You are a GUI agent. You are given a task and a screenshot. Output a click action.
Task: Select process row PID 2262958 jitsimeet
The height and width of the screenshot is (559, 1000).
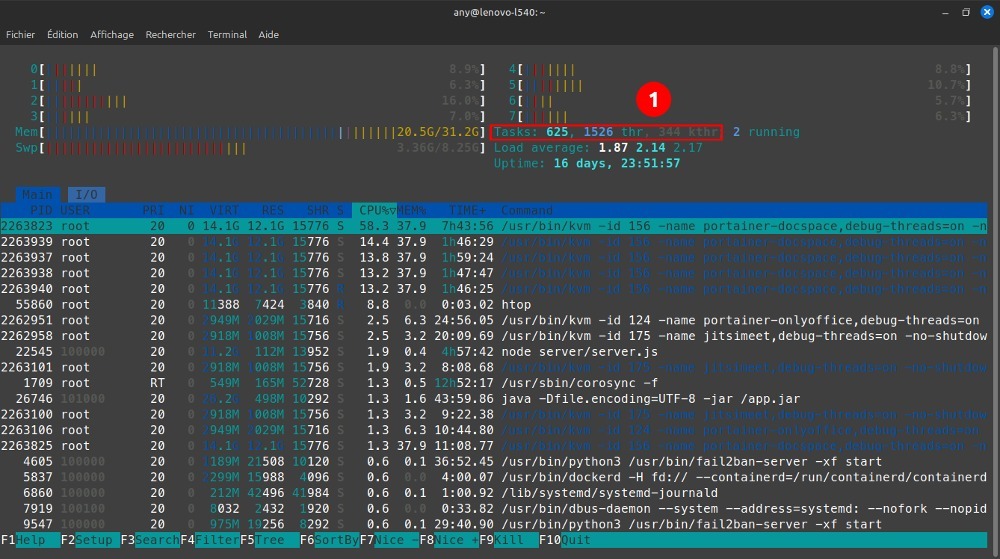494,336
